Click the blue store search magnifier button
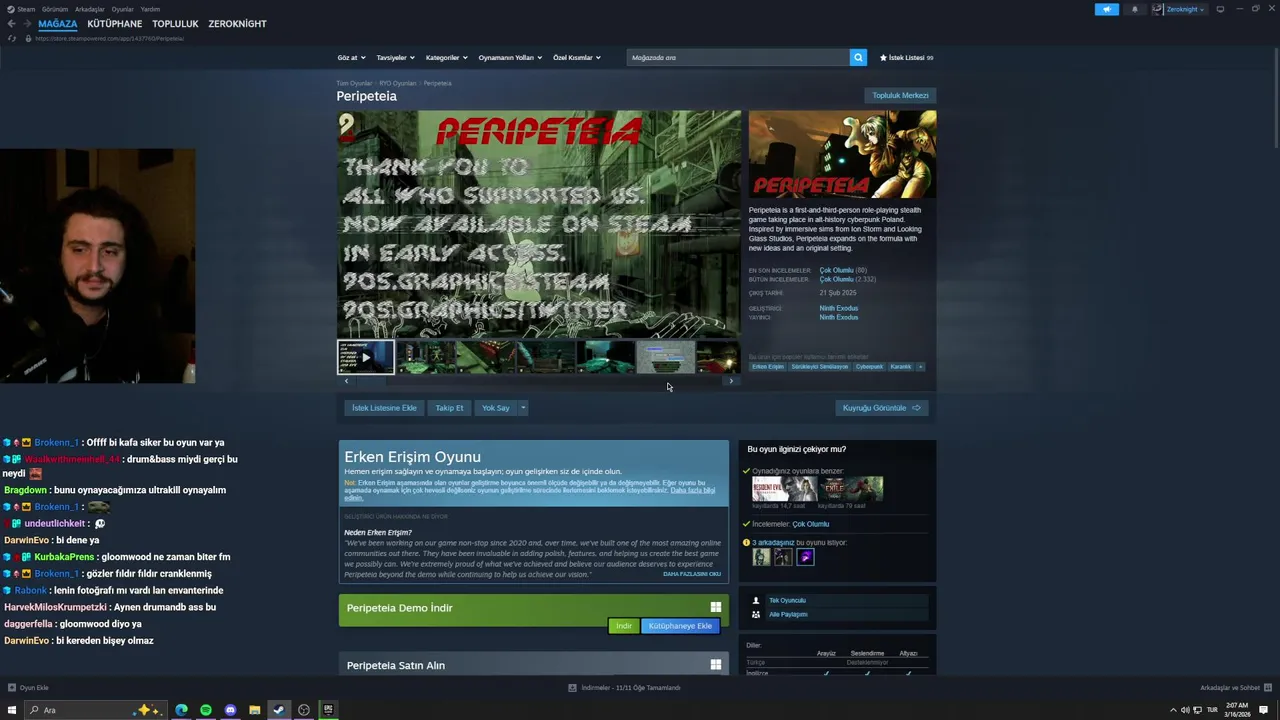Image resolution: width=1280 pixels, height=720 pixels. click(x=858, y=57)
